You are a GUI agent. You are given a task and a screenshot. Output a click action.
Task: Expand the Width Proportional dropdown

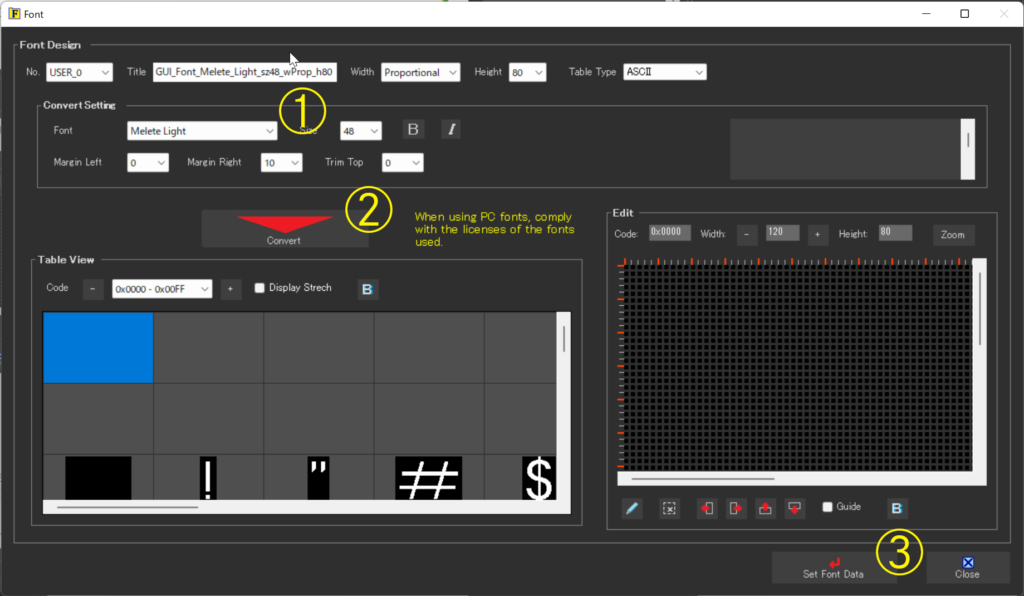pyautogui.click(x=420, y=72)
